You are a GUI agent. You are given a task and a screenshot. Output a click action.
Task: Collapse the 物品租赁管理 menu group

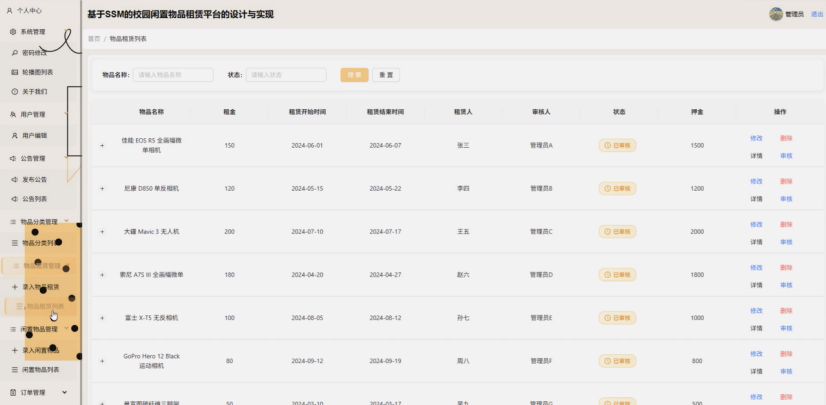(x=40, y=266)
